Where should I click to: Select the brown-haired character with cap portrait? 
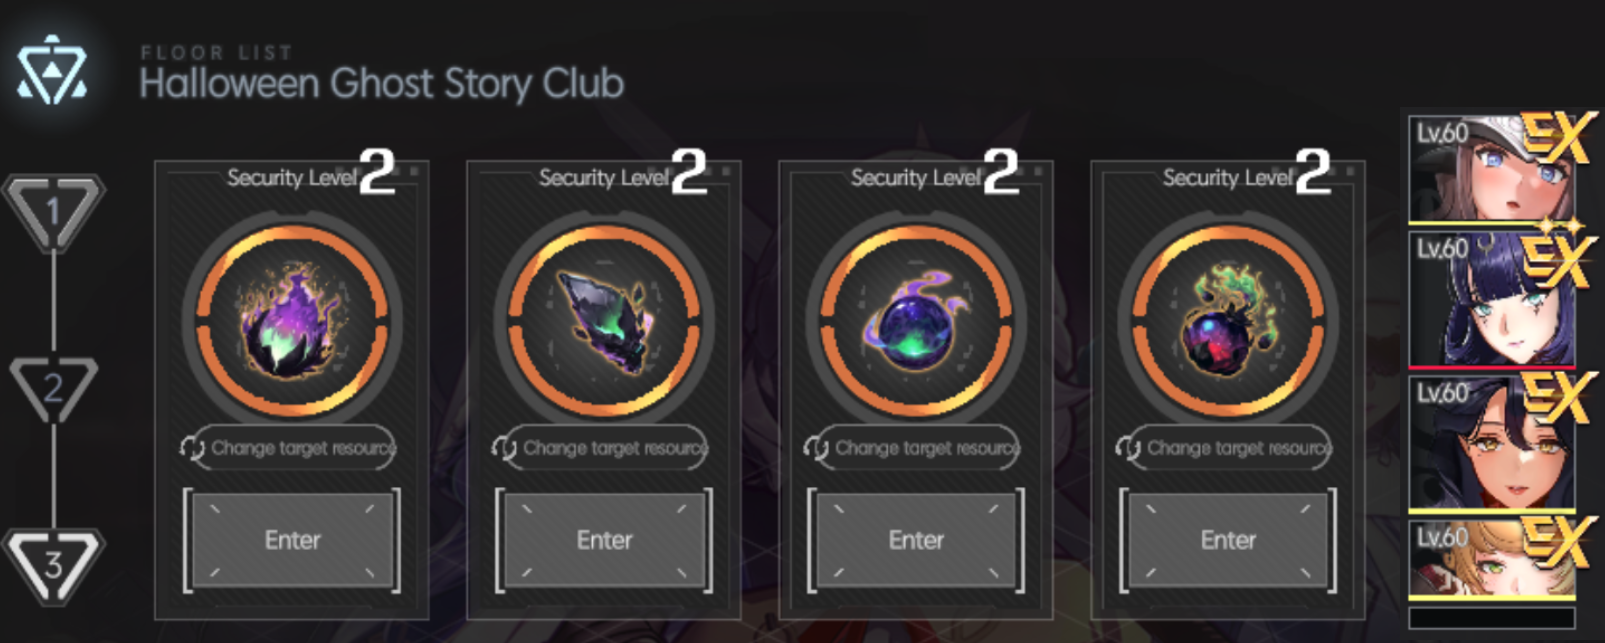pyautogui.click(x=1491, y=169)
